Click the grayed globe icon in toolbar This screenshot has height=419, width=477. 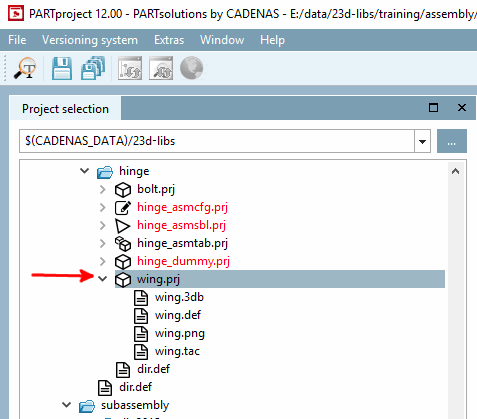point(192,68)
